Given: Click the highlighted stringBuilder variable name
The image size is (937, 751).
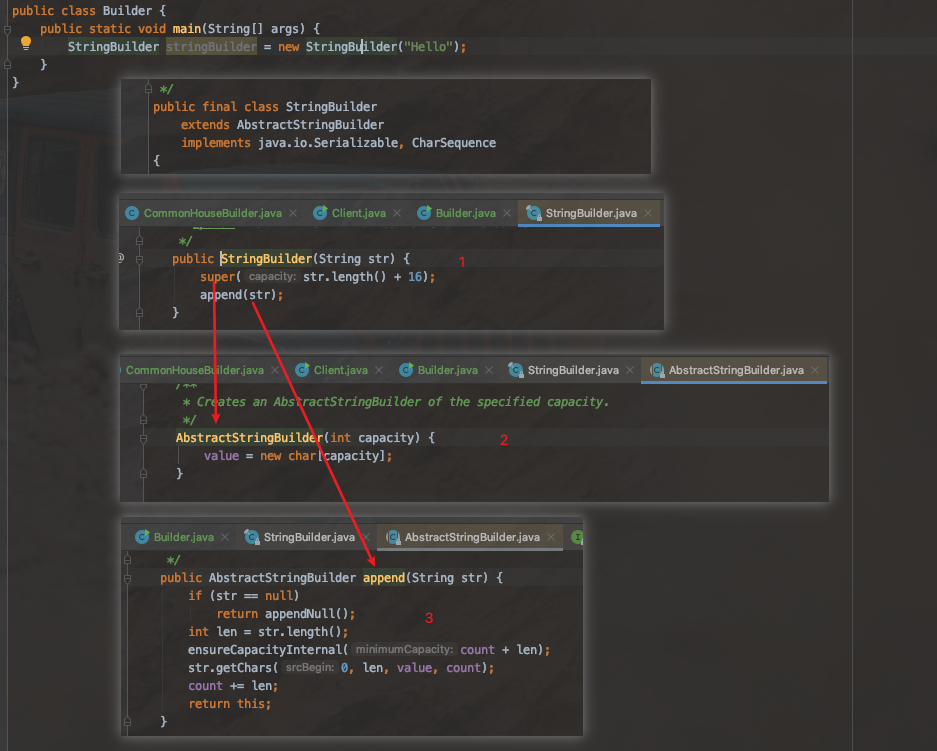Looking at the screenshot, I should 211,47.
